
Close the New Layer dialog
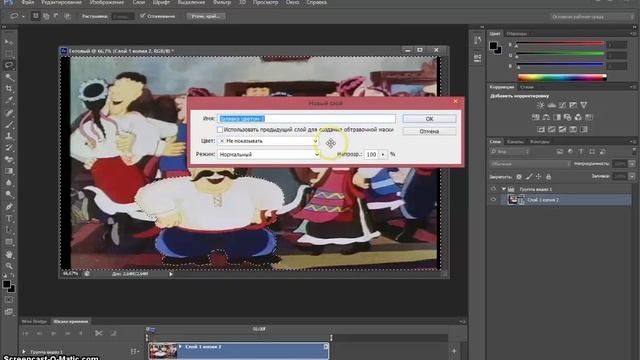(x=456, y=101)
